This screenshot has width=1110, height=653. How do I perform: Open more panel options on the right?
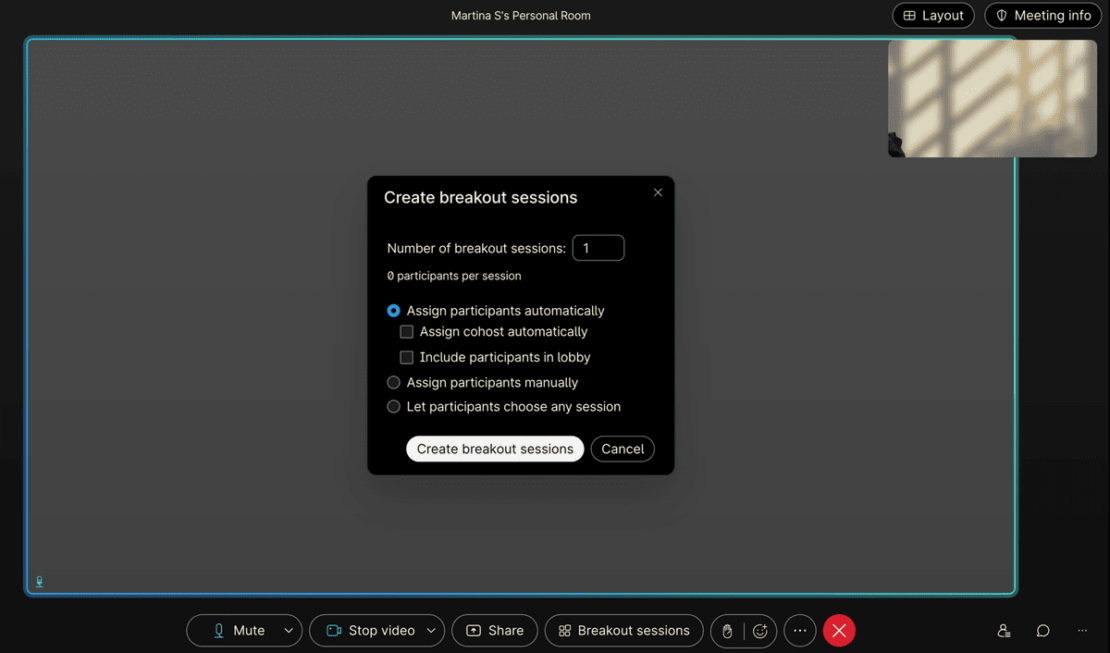(x=1082, y=630)
